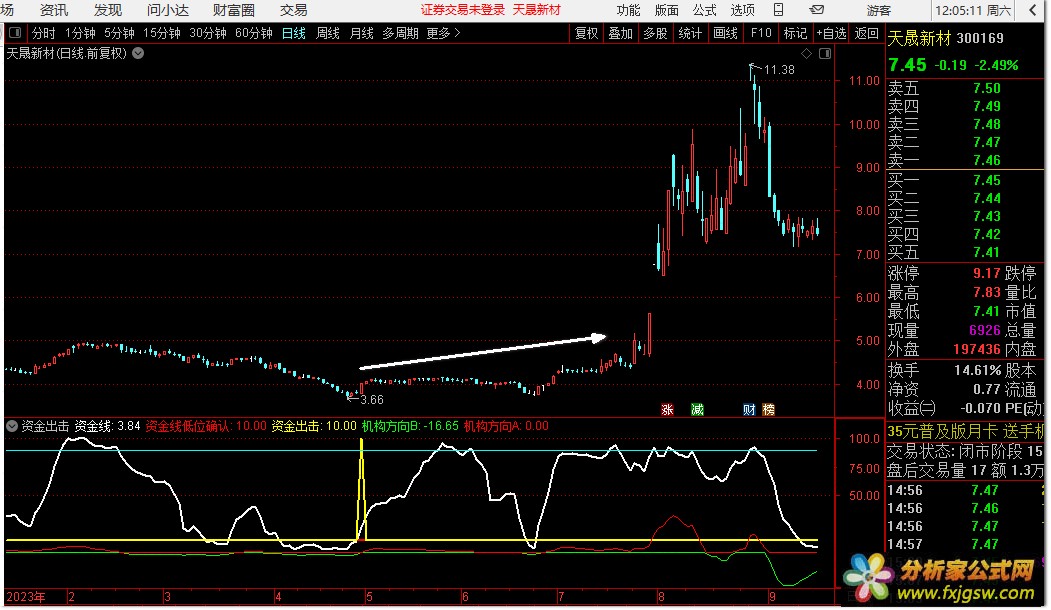Switch to the 30分钟 period
The image size is (1051, 610).
(208, 33)
